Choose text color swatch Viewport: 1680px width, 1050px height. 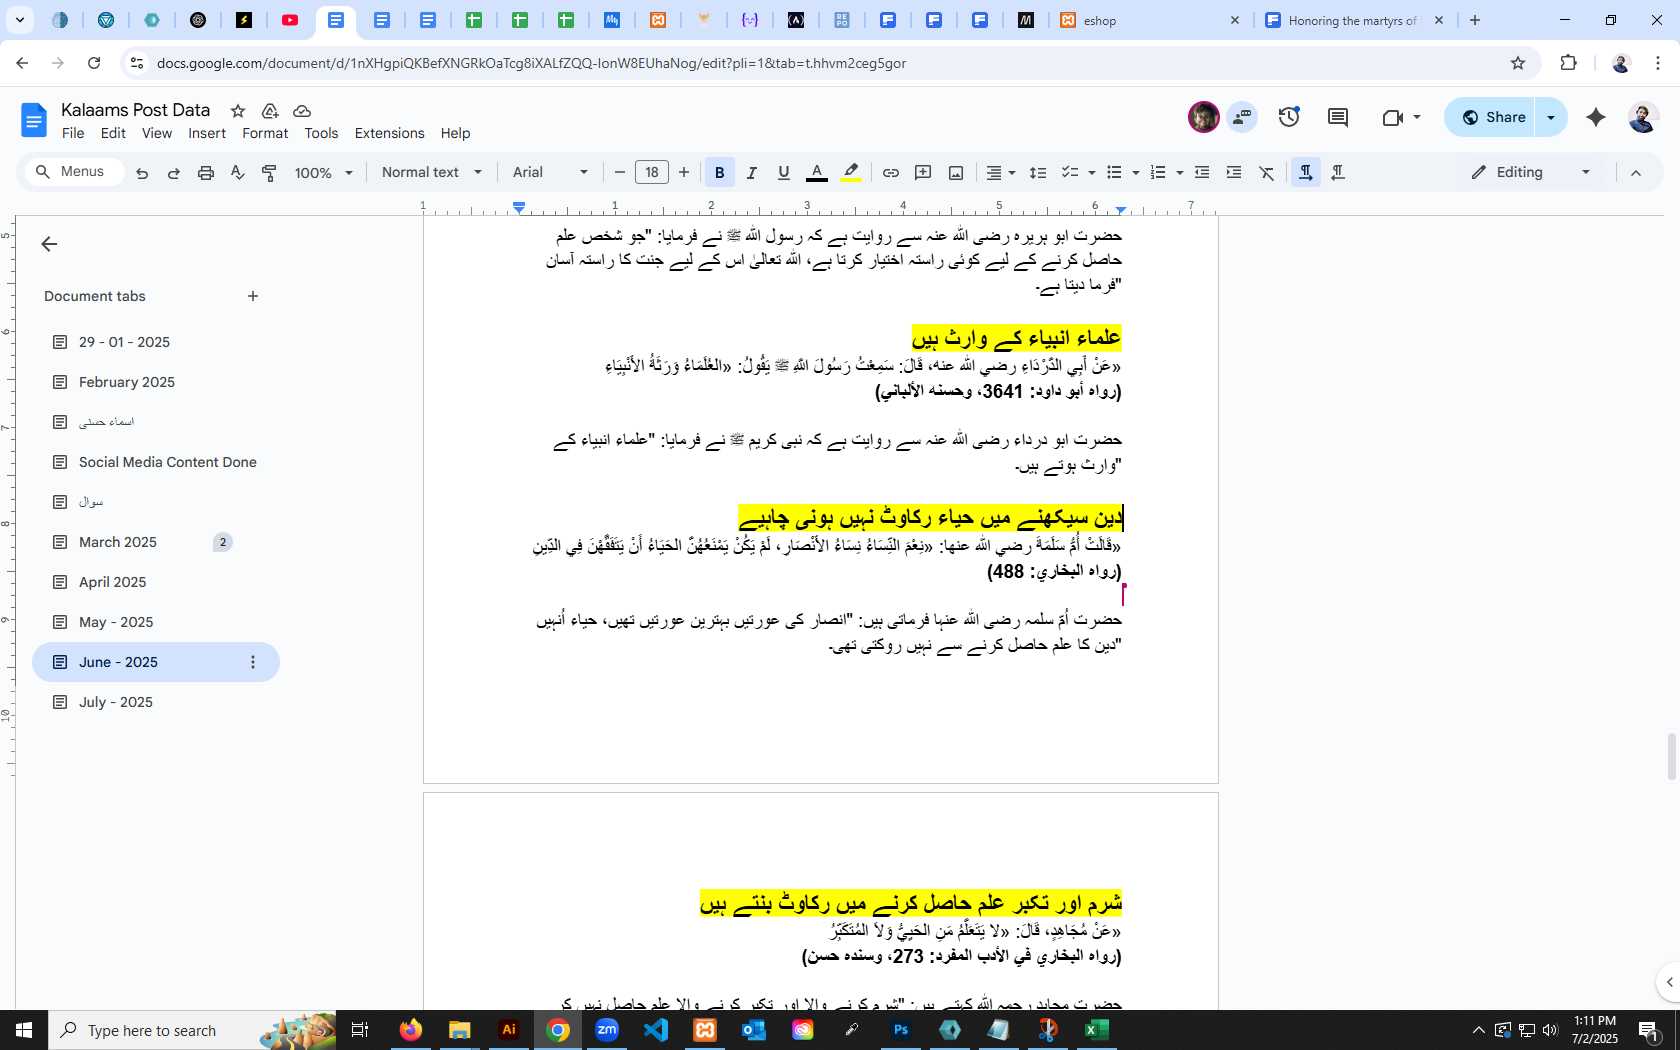tap(817, 173)
